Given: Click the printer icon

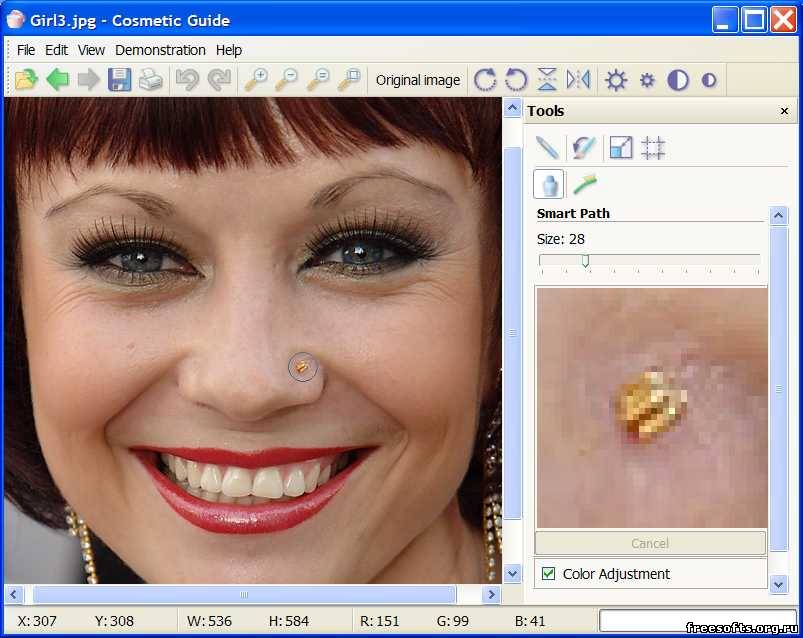Looking at the screenshot, I should (151, 80).
